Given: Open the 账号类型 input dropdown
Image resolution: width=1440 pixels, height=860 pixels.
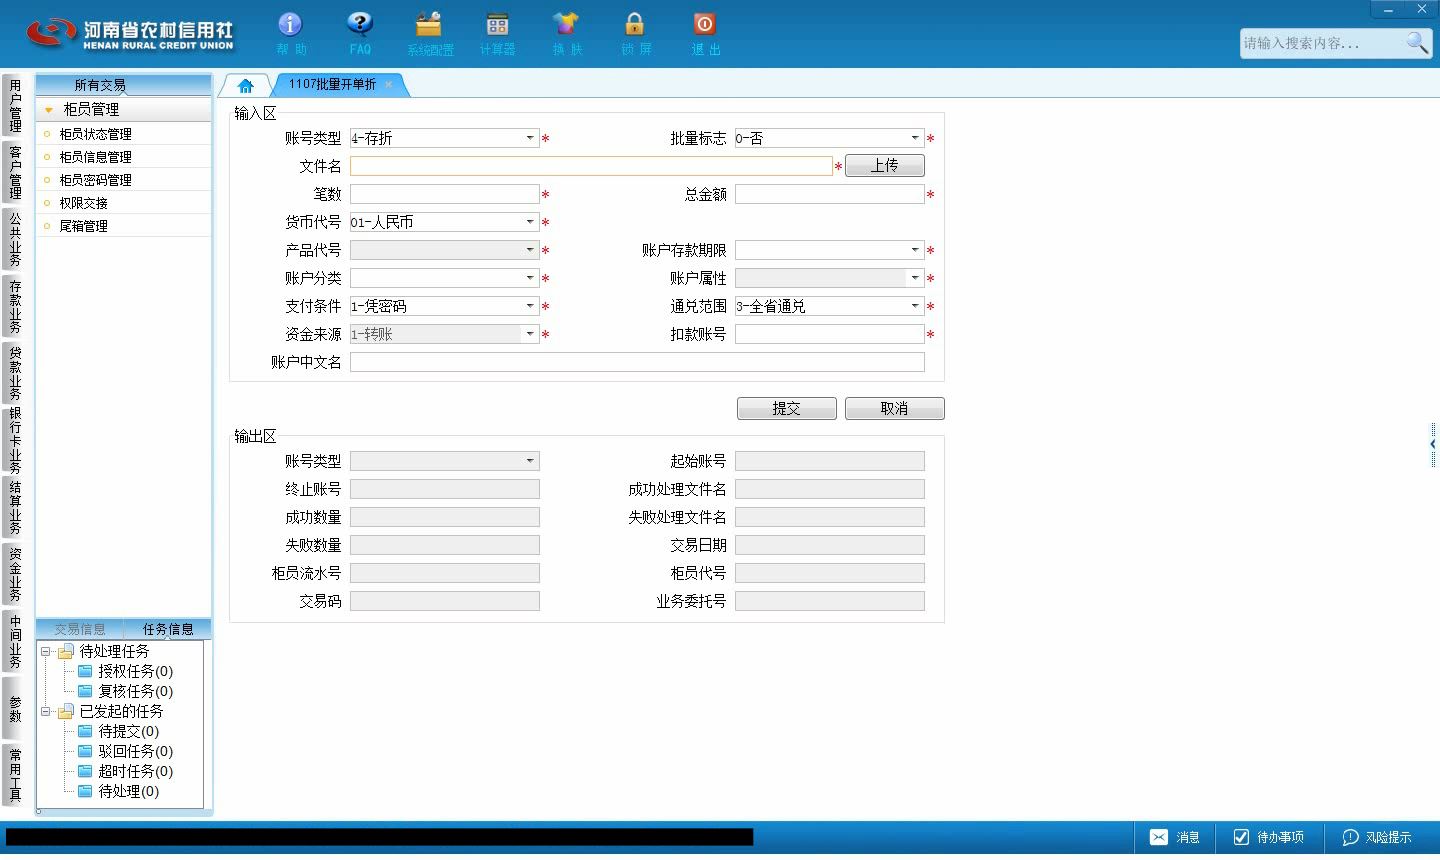Looking at the screenshot, I should click(x=530, y=138).
